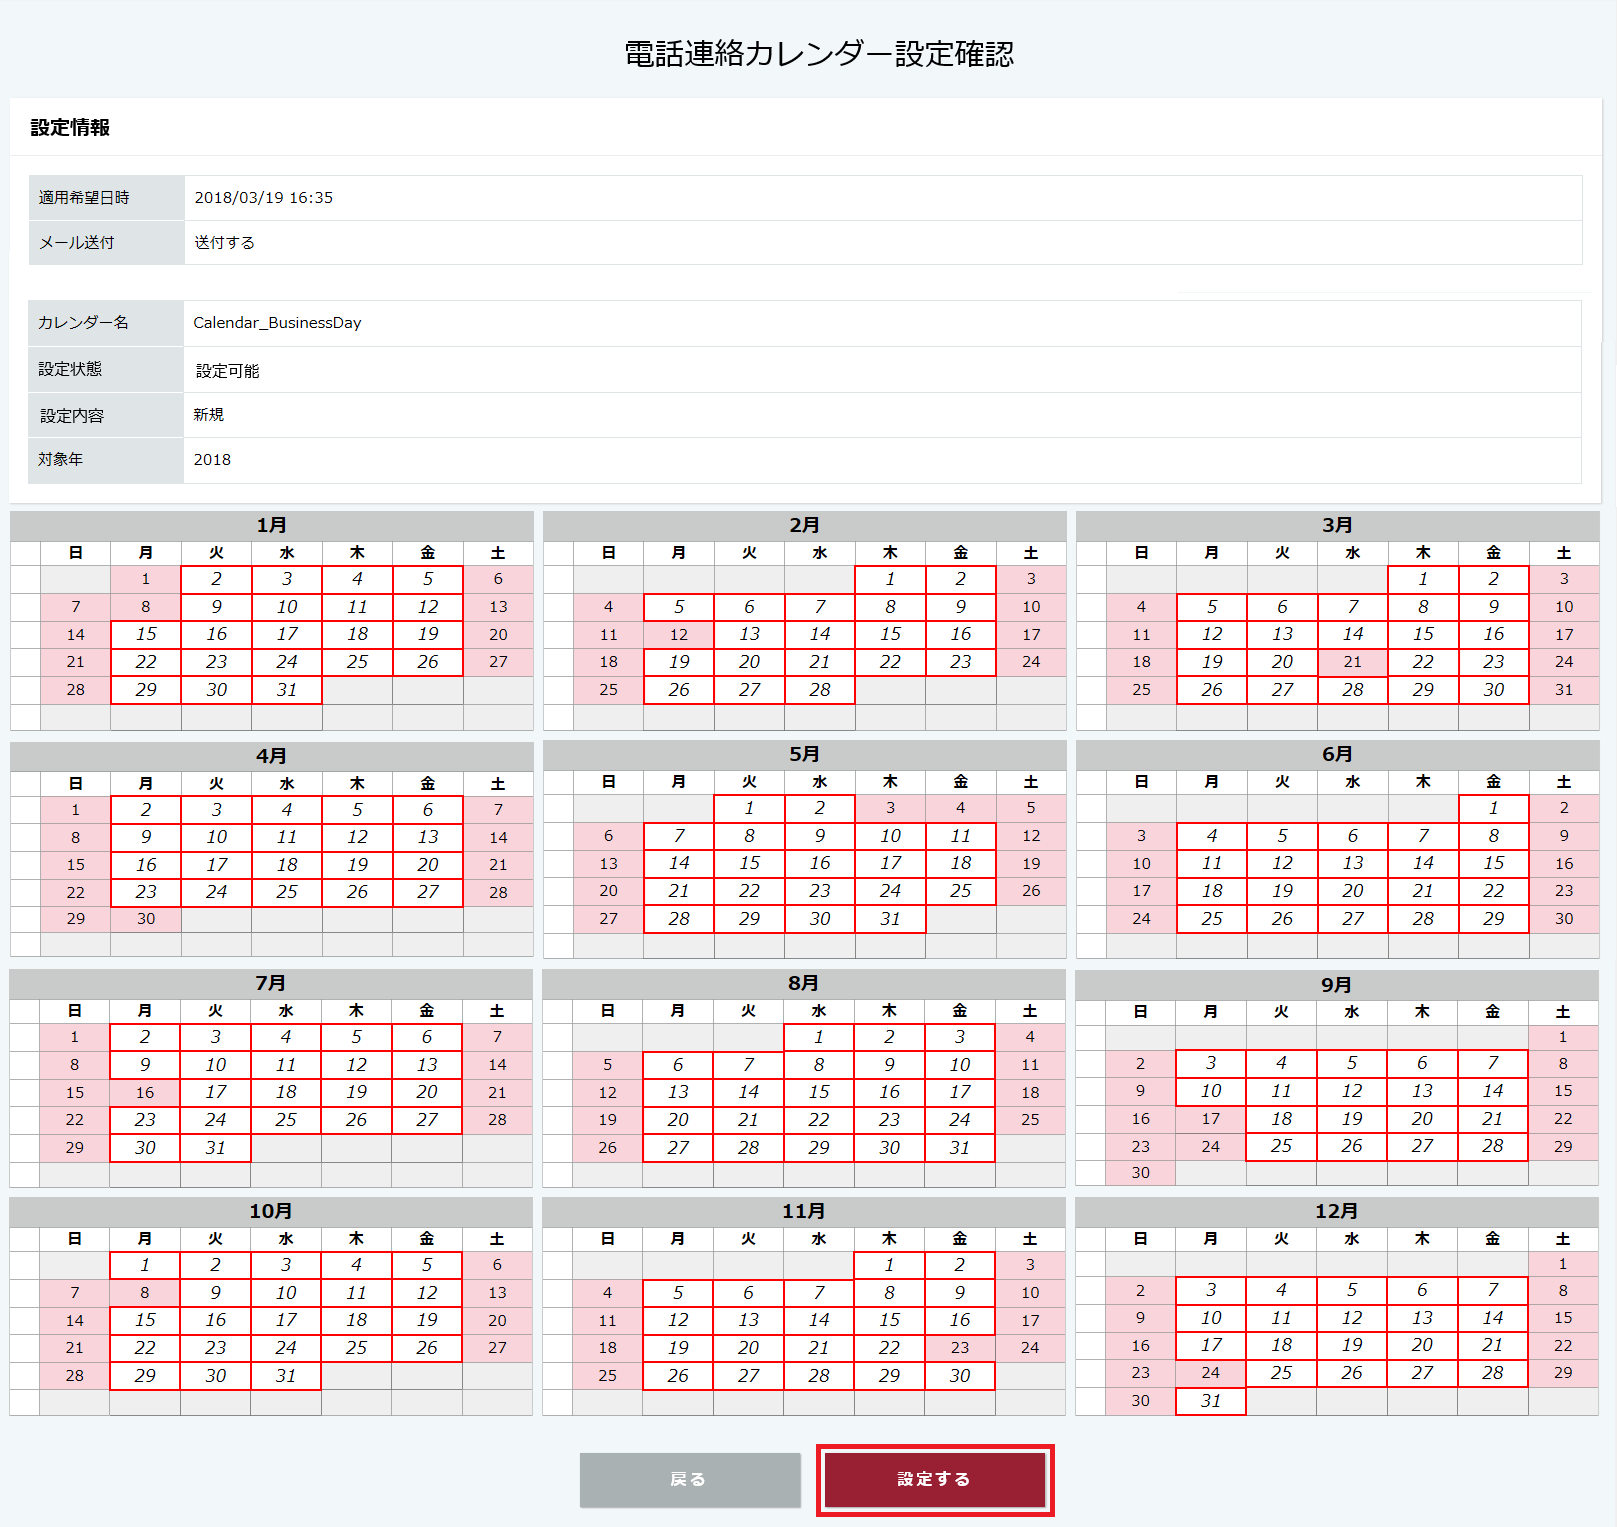Click the 1月 month header

pos(272,525)
